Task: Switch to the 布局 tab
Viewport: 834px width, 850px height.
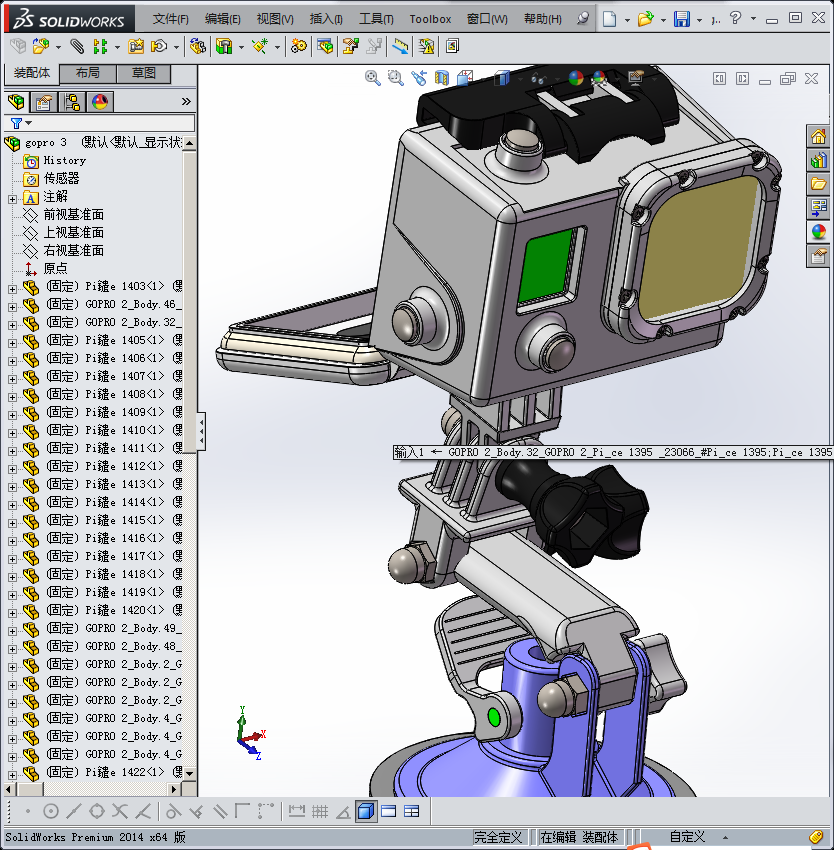Action: click(88, 73)
